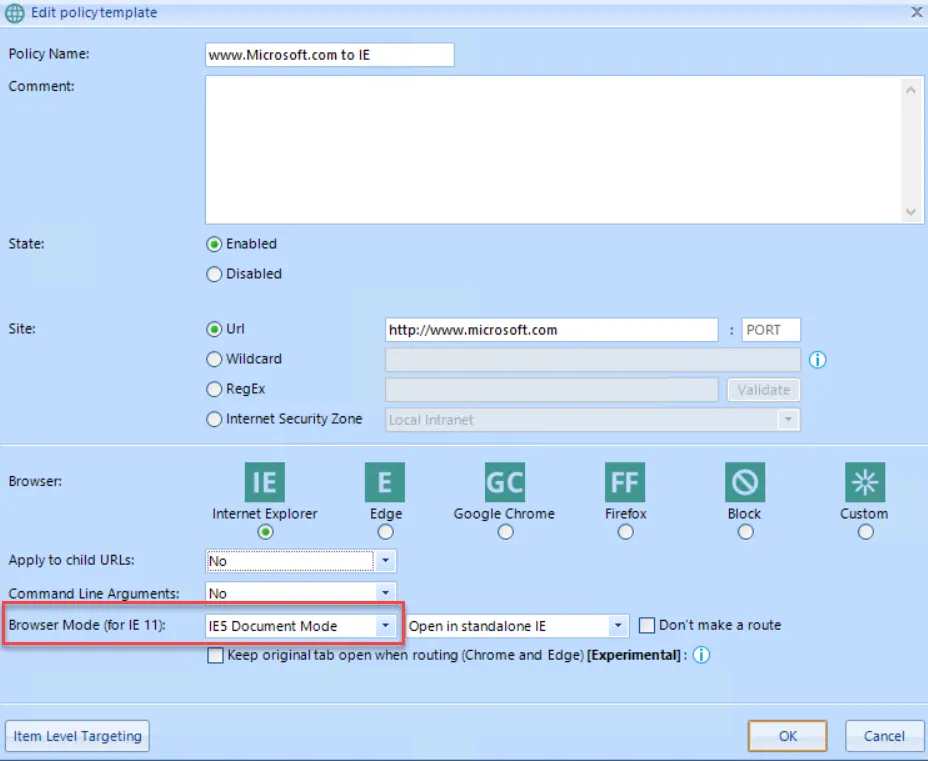This screenshot has width=928, height=761.
Task: Click the Wildcard info icon
Action: pos(817,359)
